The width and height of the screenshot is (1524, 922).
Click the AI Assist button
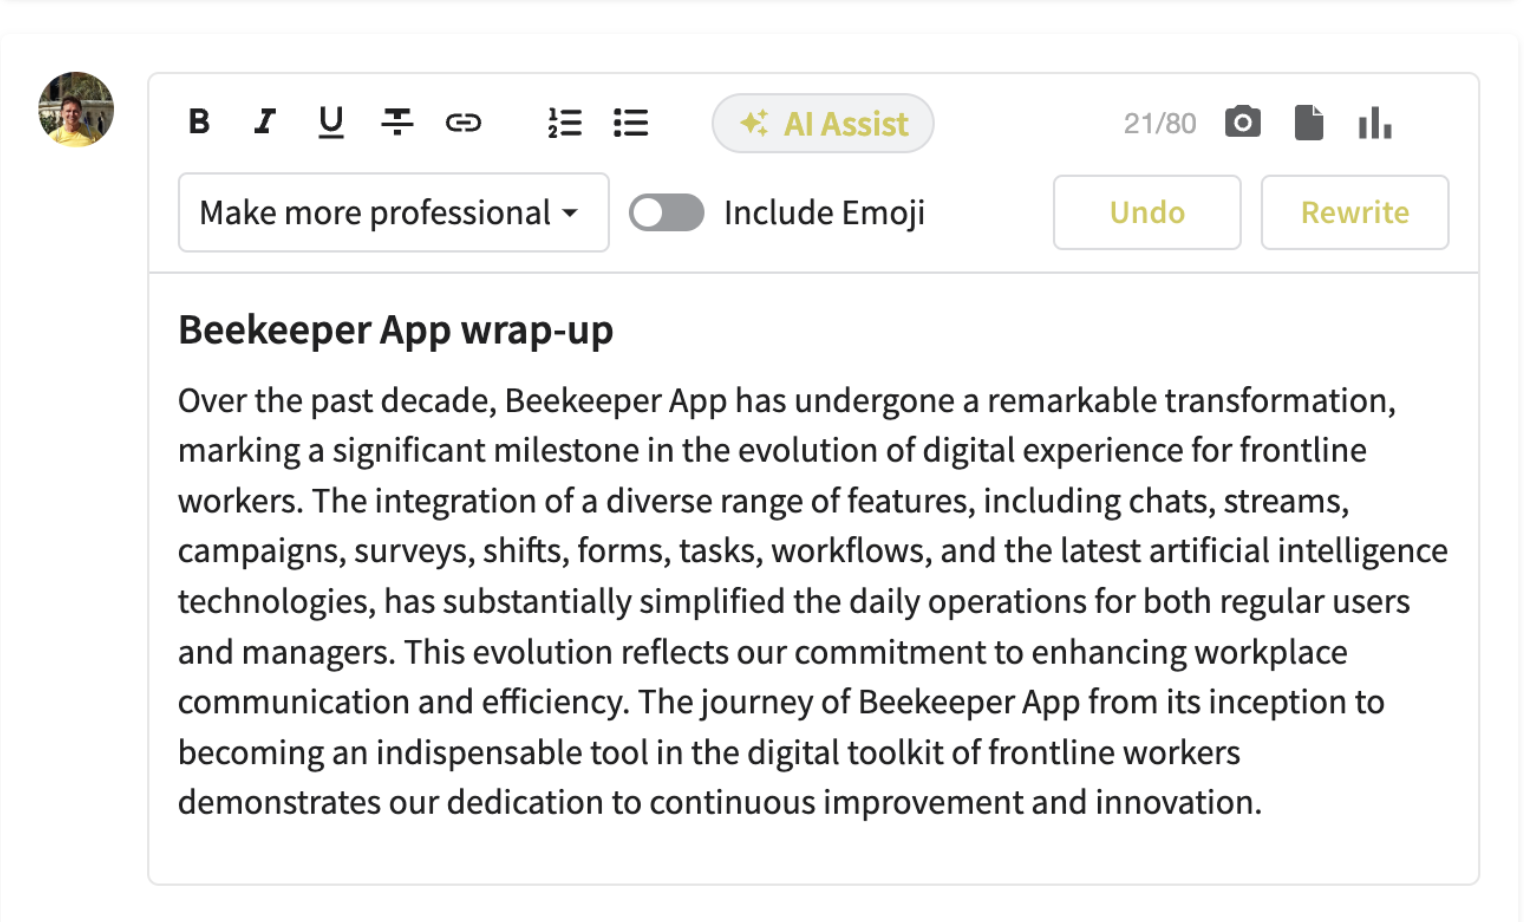tap(822, 123)
